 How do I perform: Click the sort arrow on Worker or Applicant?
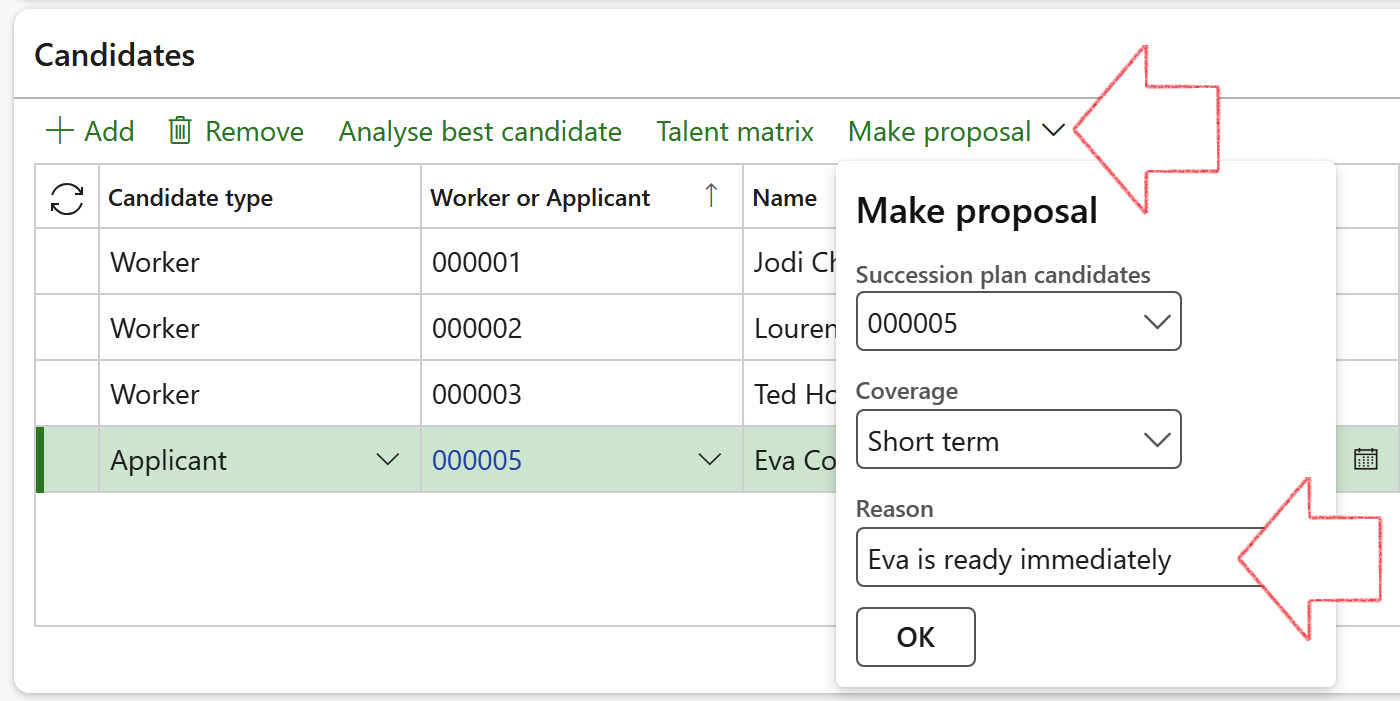point(710,197)
